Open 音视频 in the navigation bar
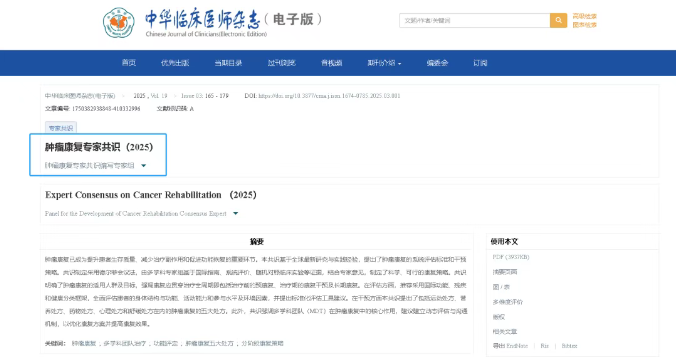Screen dimensions: 682x364 coord(331,63)
